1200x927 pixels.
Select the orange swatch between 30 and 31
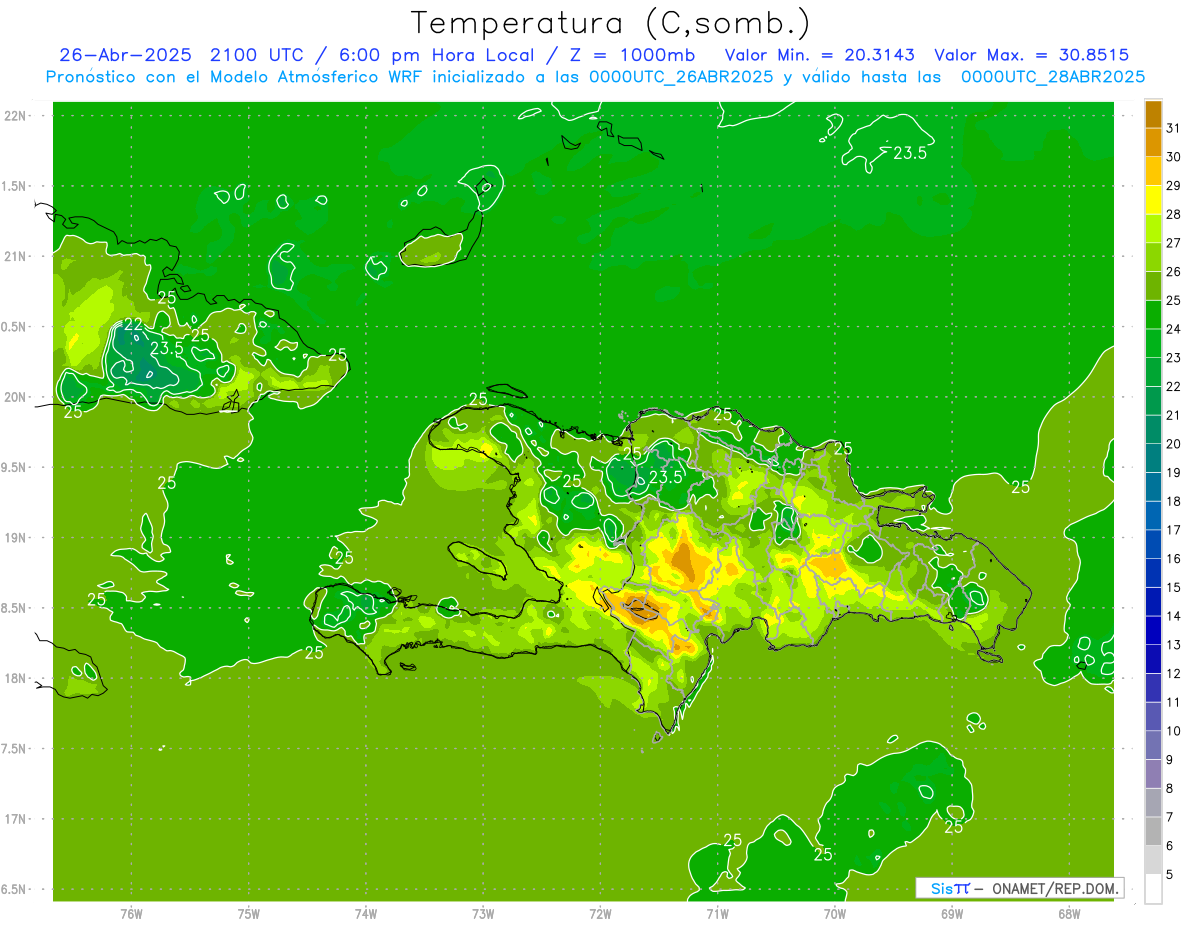(1153, 143)
